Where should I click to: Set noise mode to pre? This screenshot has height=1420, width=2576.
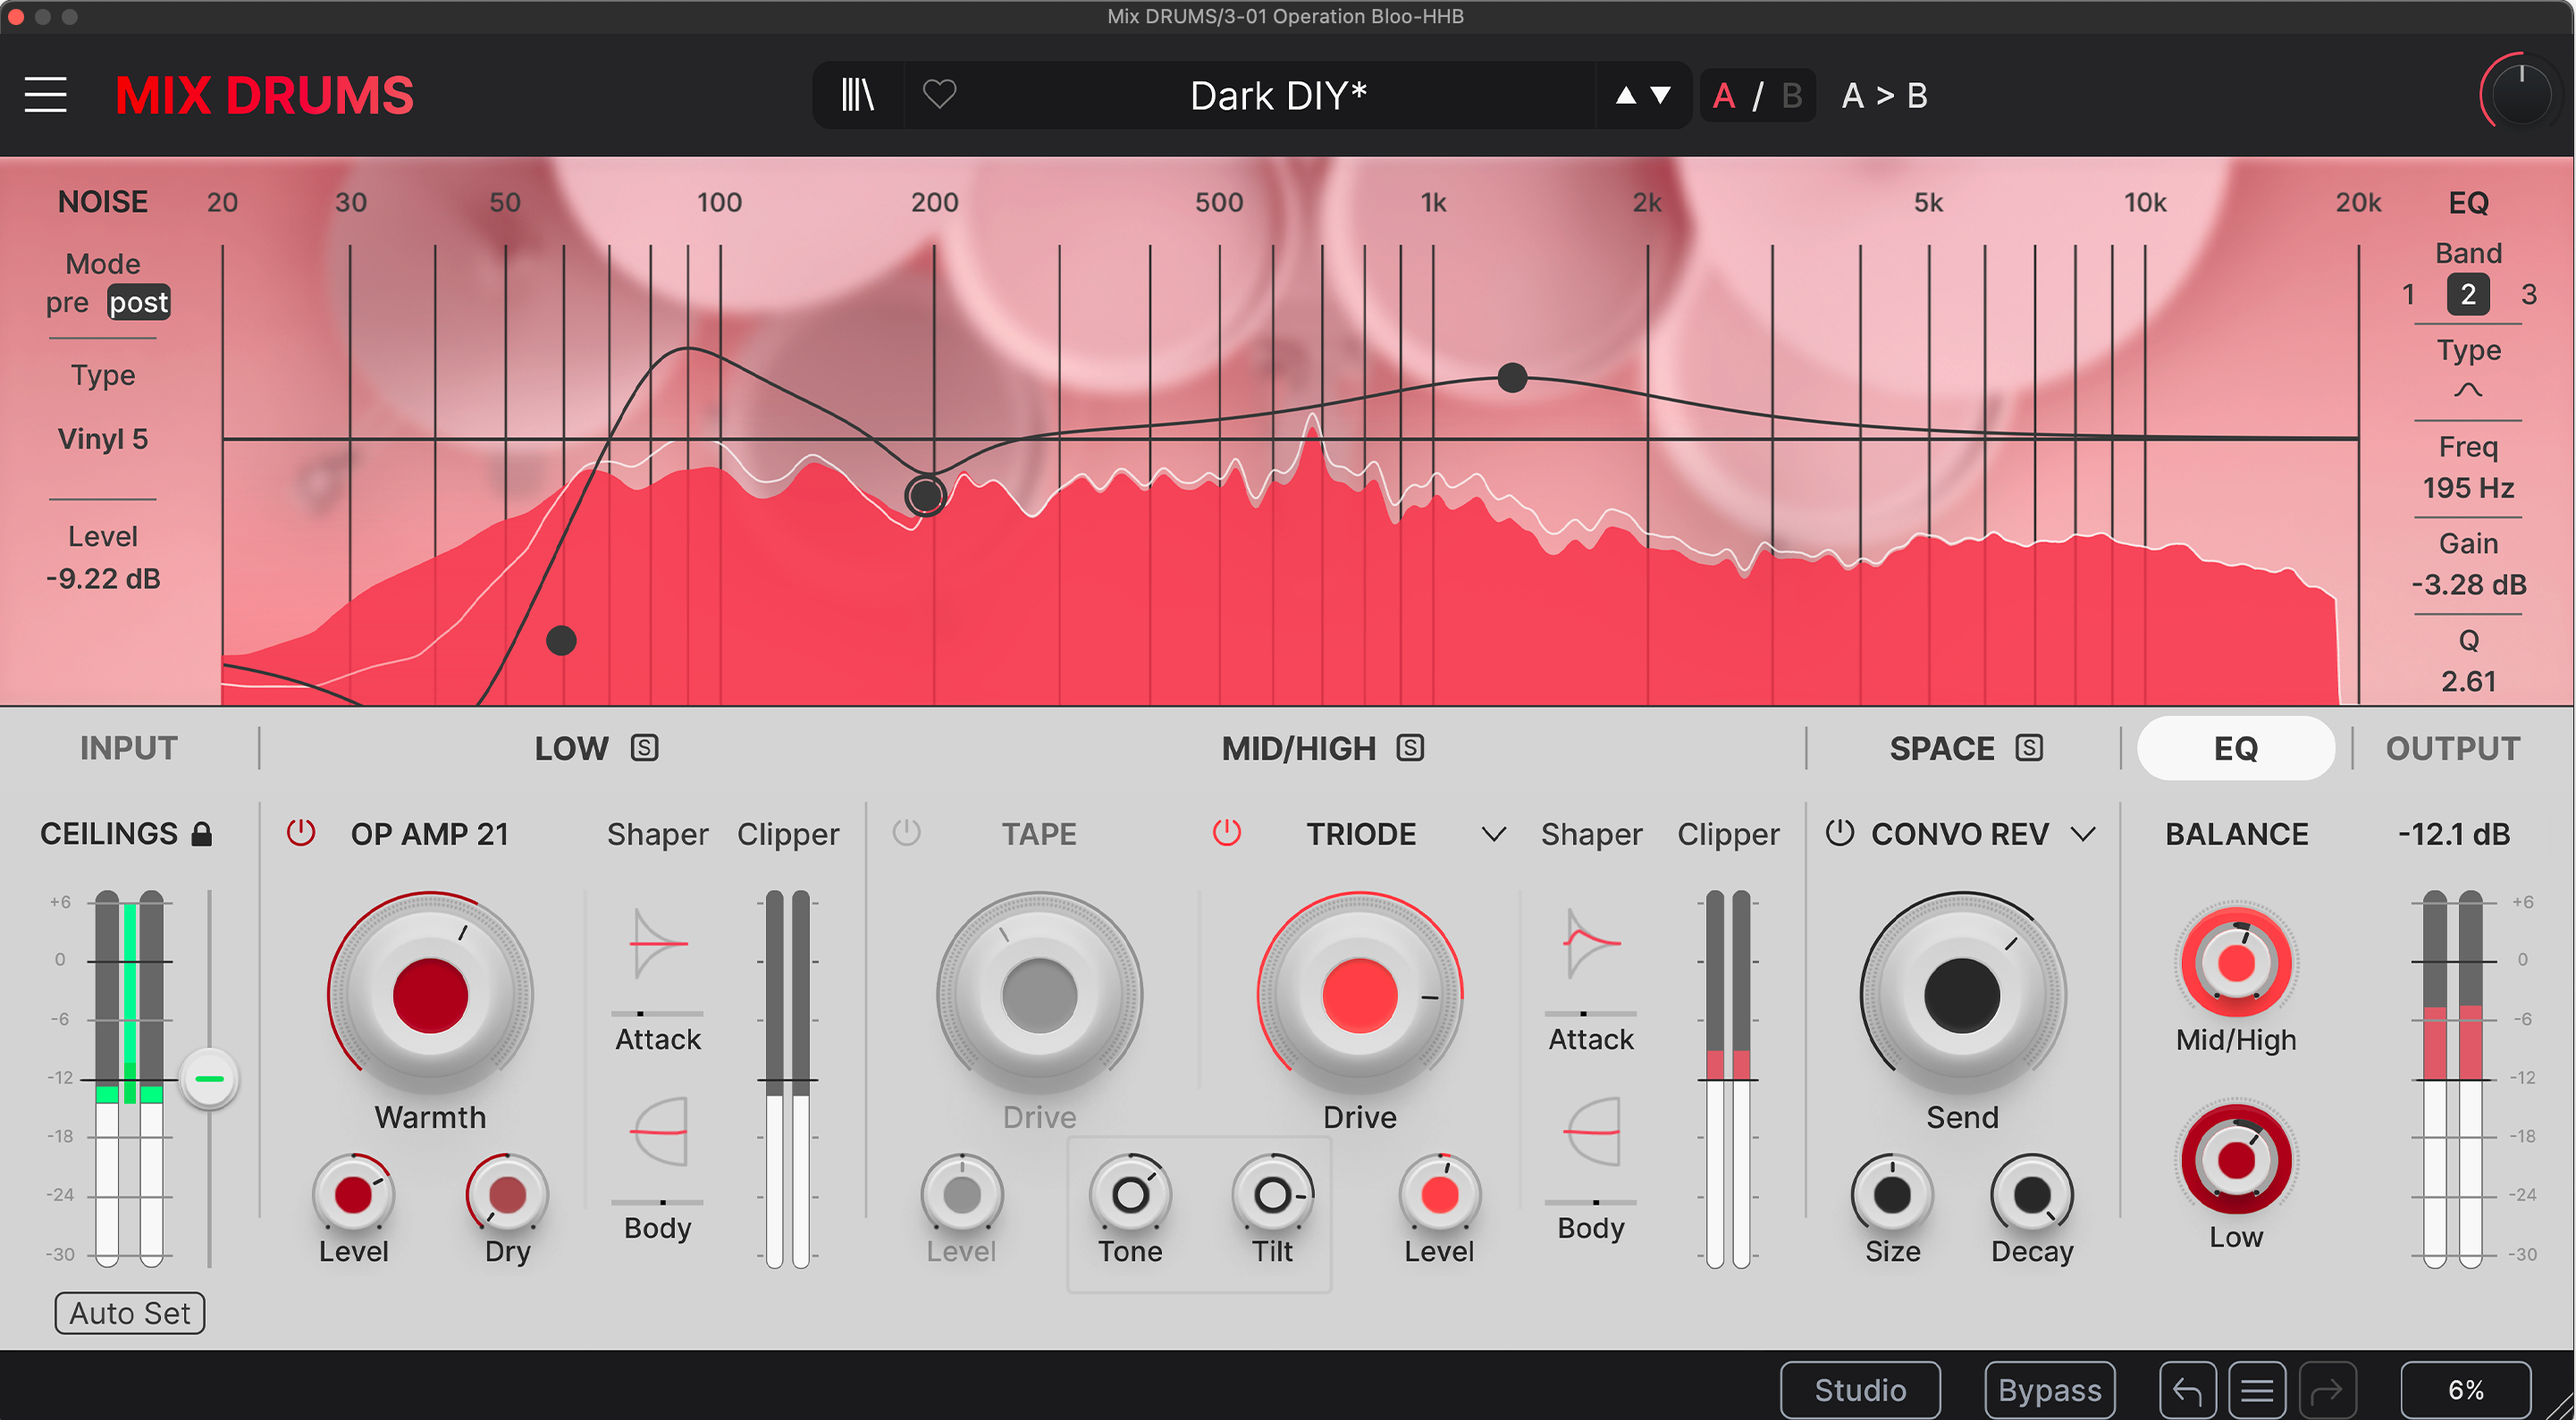pyautogui.click(x=67, y=302)
